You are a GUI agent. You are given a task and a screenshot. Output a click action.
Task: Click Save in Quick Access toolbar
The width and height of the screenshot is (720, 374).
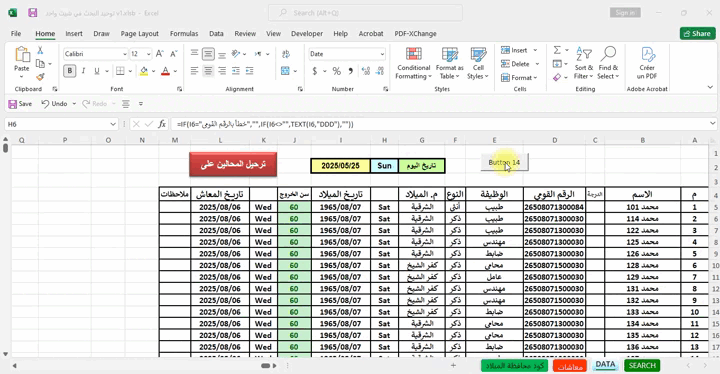pos(20,104)
